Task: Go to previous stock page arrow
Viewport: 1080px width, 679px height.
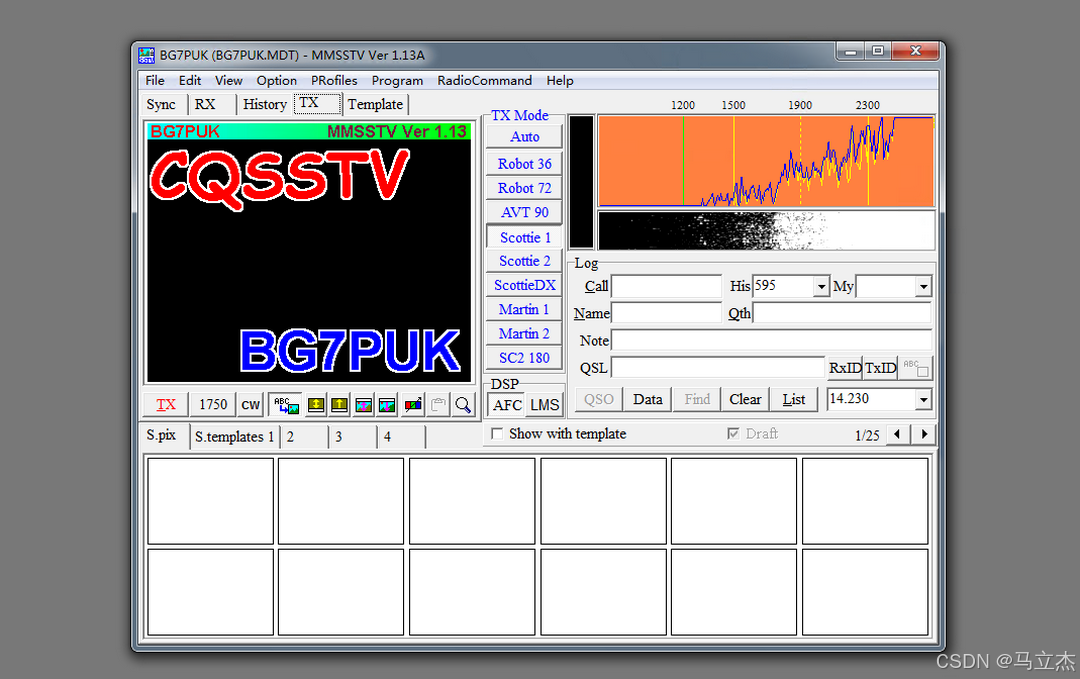Action: click(x=897, y=435)
